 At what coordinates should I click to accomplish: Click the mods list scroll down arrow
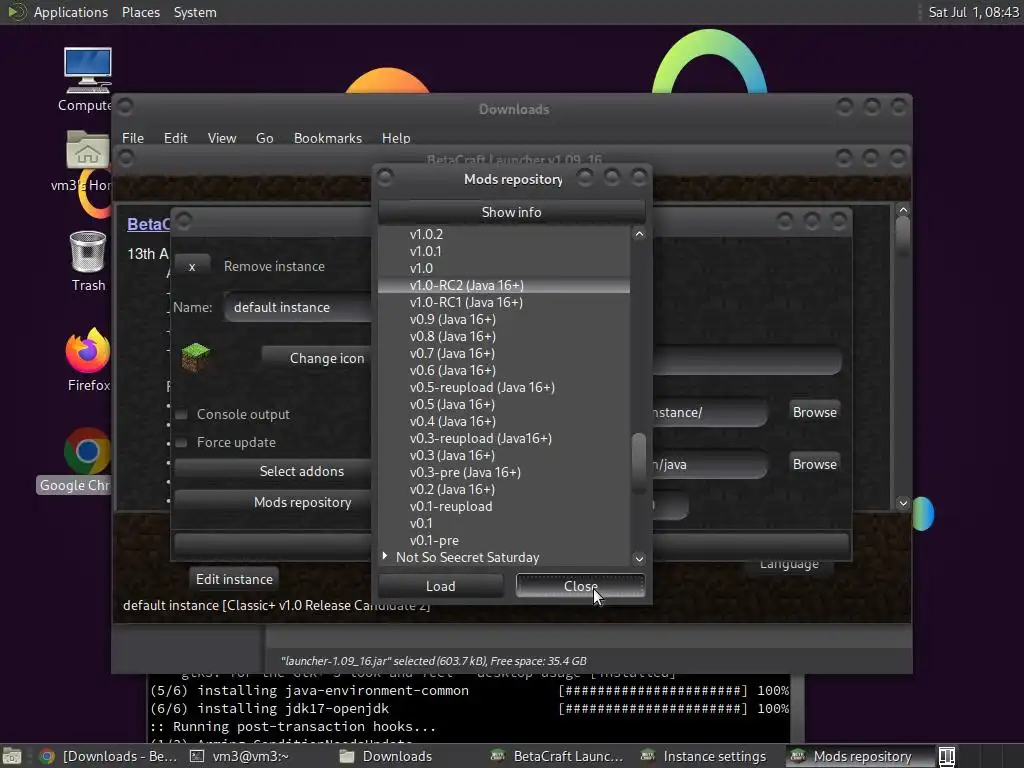[x=639, y=559]
